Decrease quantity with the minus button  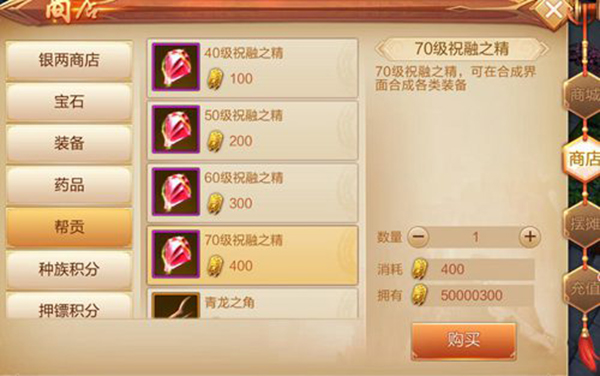(x=418, y=237)
